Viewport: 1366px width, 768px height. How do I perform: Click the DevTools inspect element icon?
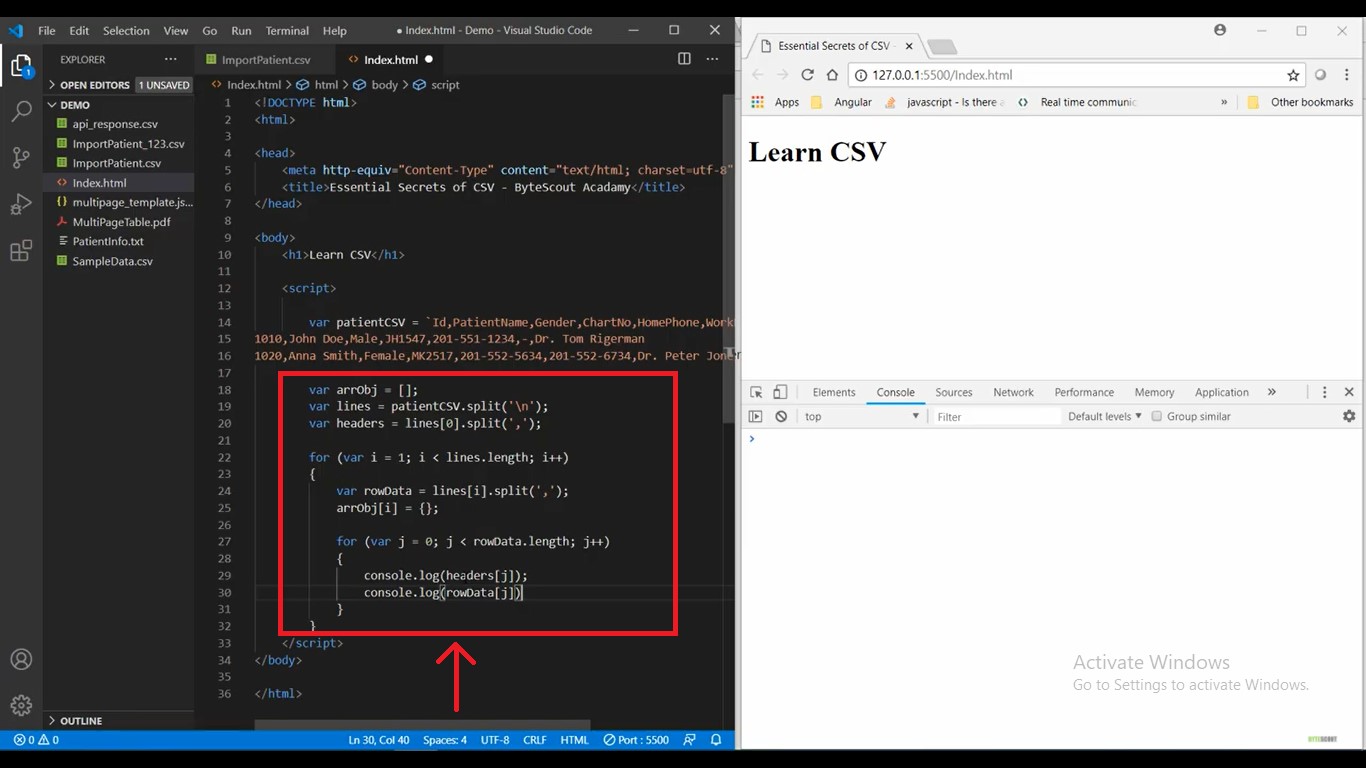[x=756, y=392]
